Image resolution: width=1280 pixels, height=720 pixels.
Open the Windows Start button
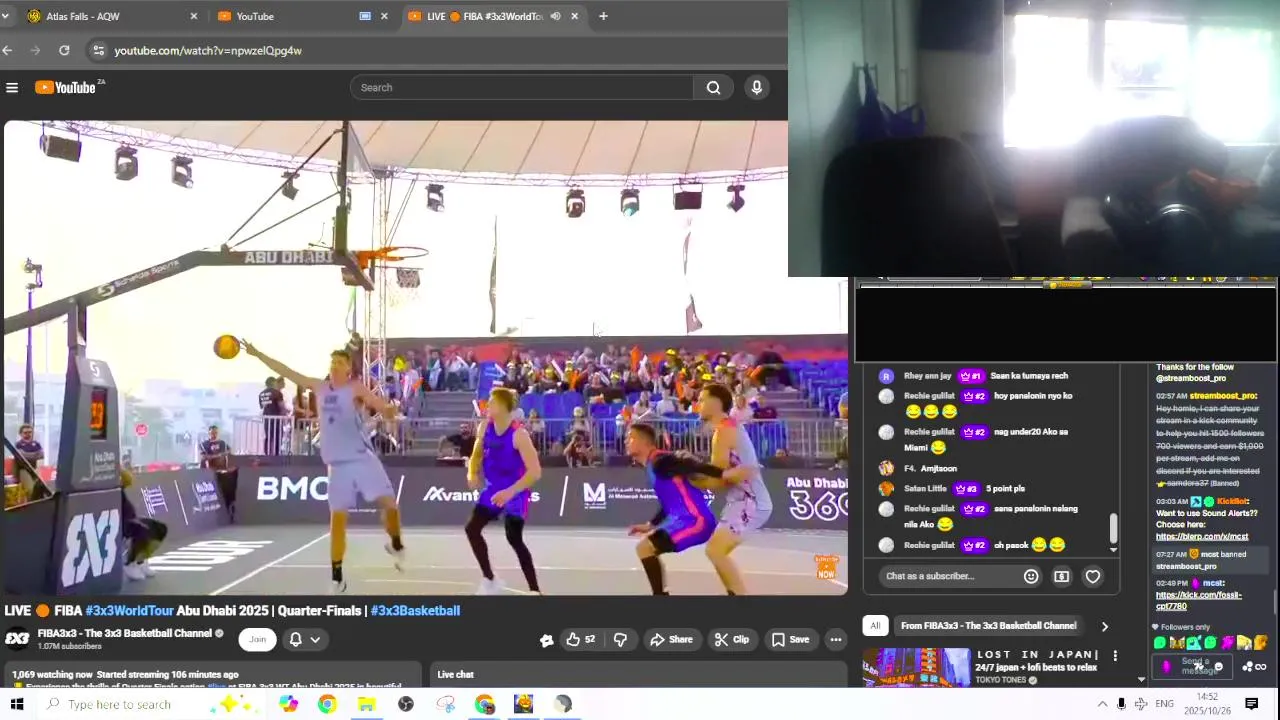(x=17, y=704)
